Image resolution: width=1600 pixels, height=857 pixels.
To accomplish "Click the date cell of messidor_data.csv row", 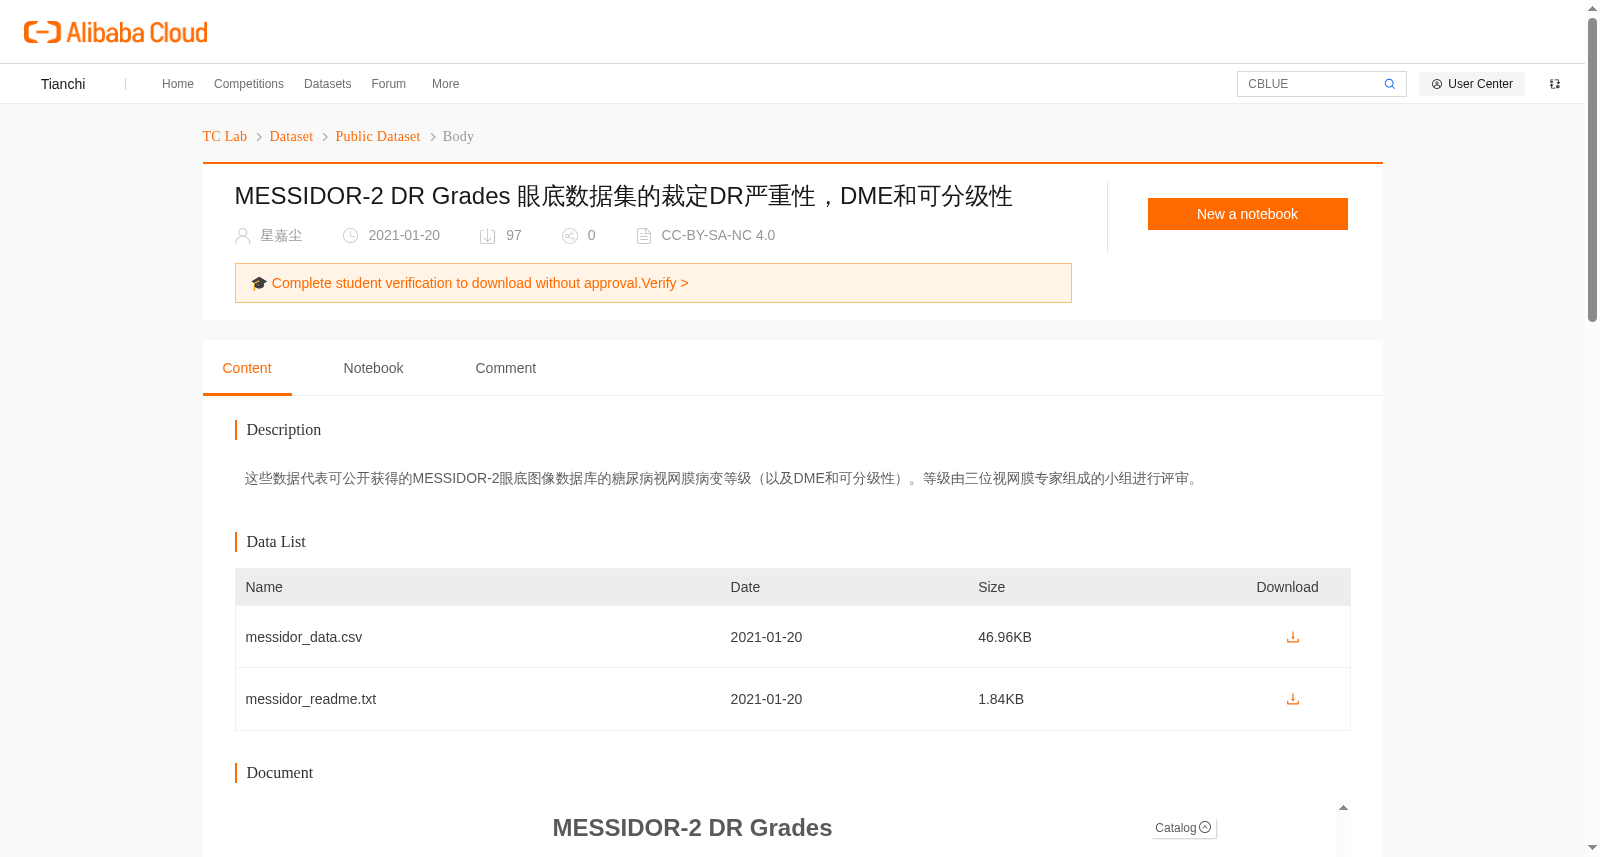I will pyautogui.click(x=766, y=637).
